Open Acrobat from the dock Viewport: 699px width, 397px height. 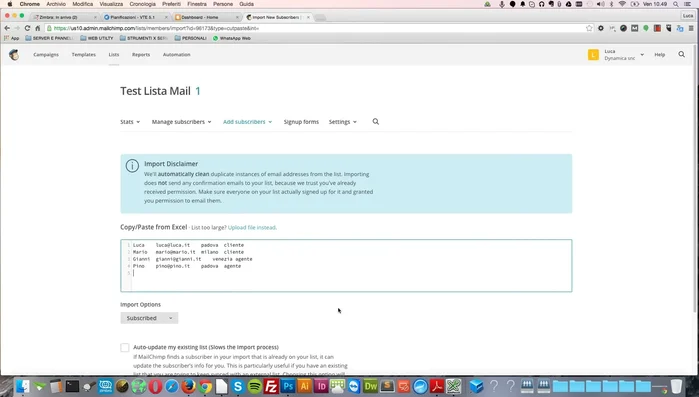(x=437, y=386)
